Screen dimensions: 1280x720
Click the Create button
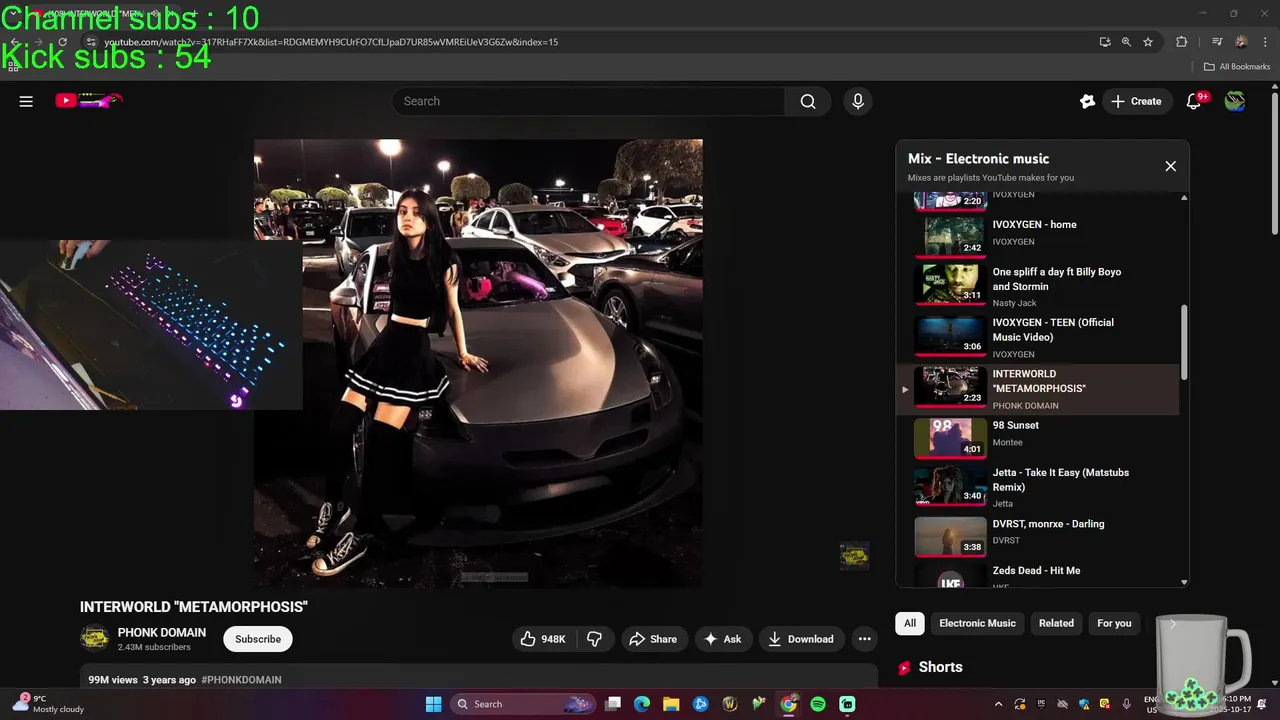pos(1136,101)
